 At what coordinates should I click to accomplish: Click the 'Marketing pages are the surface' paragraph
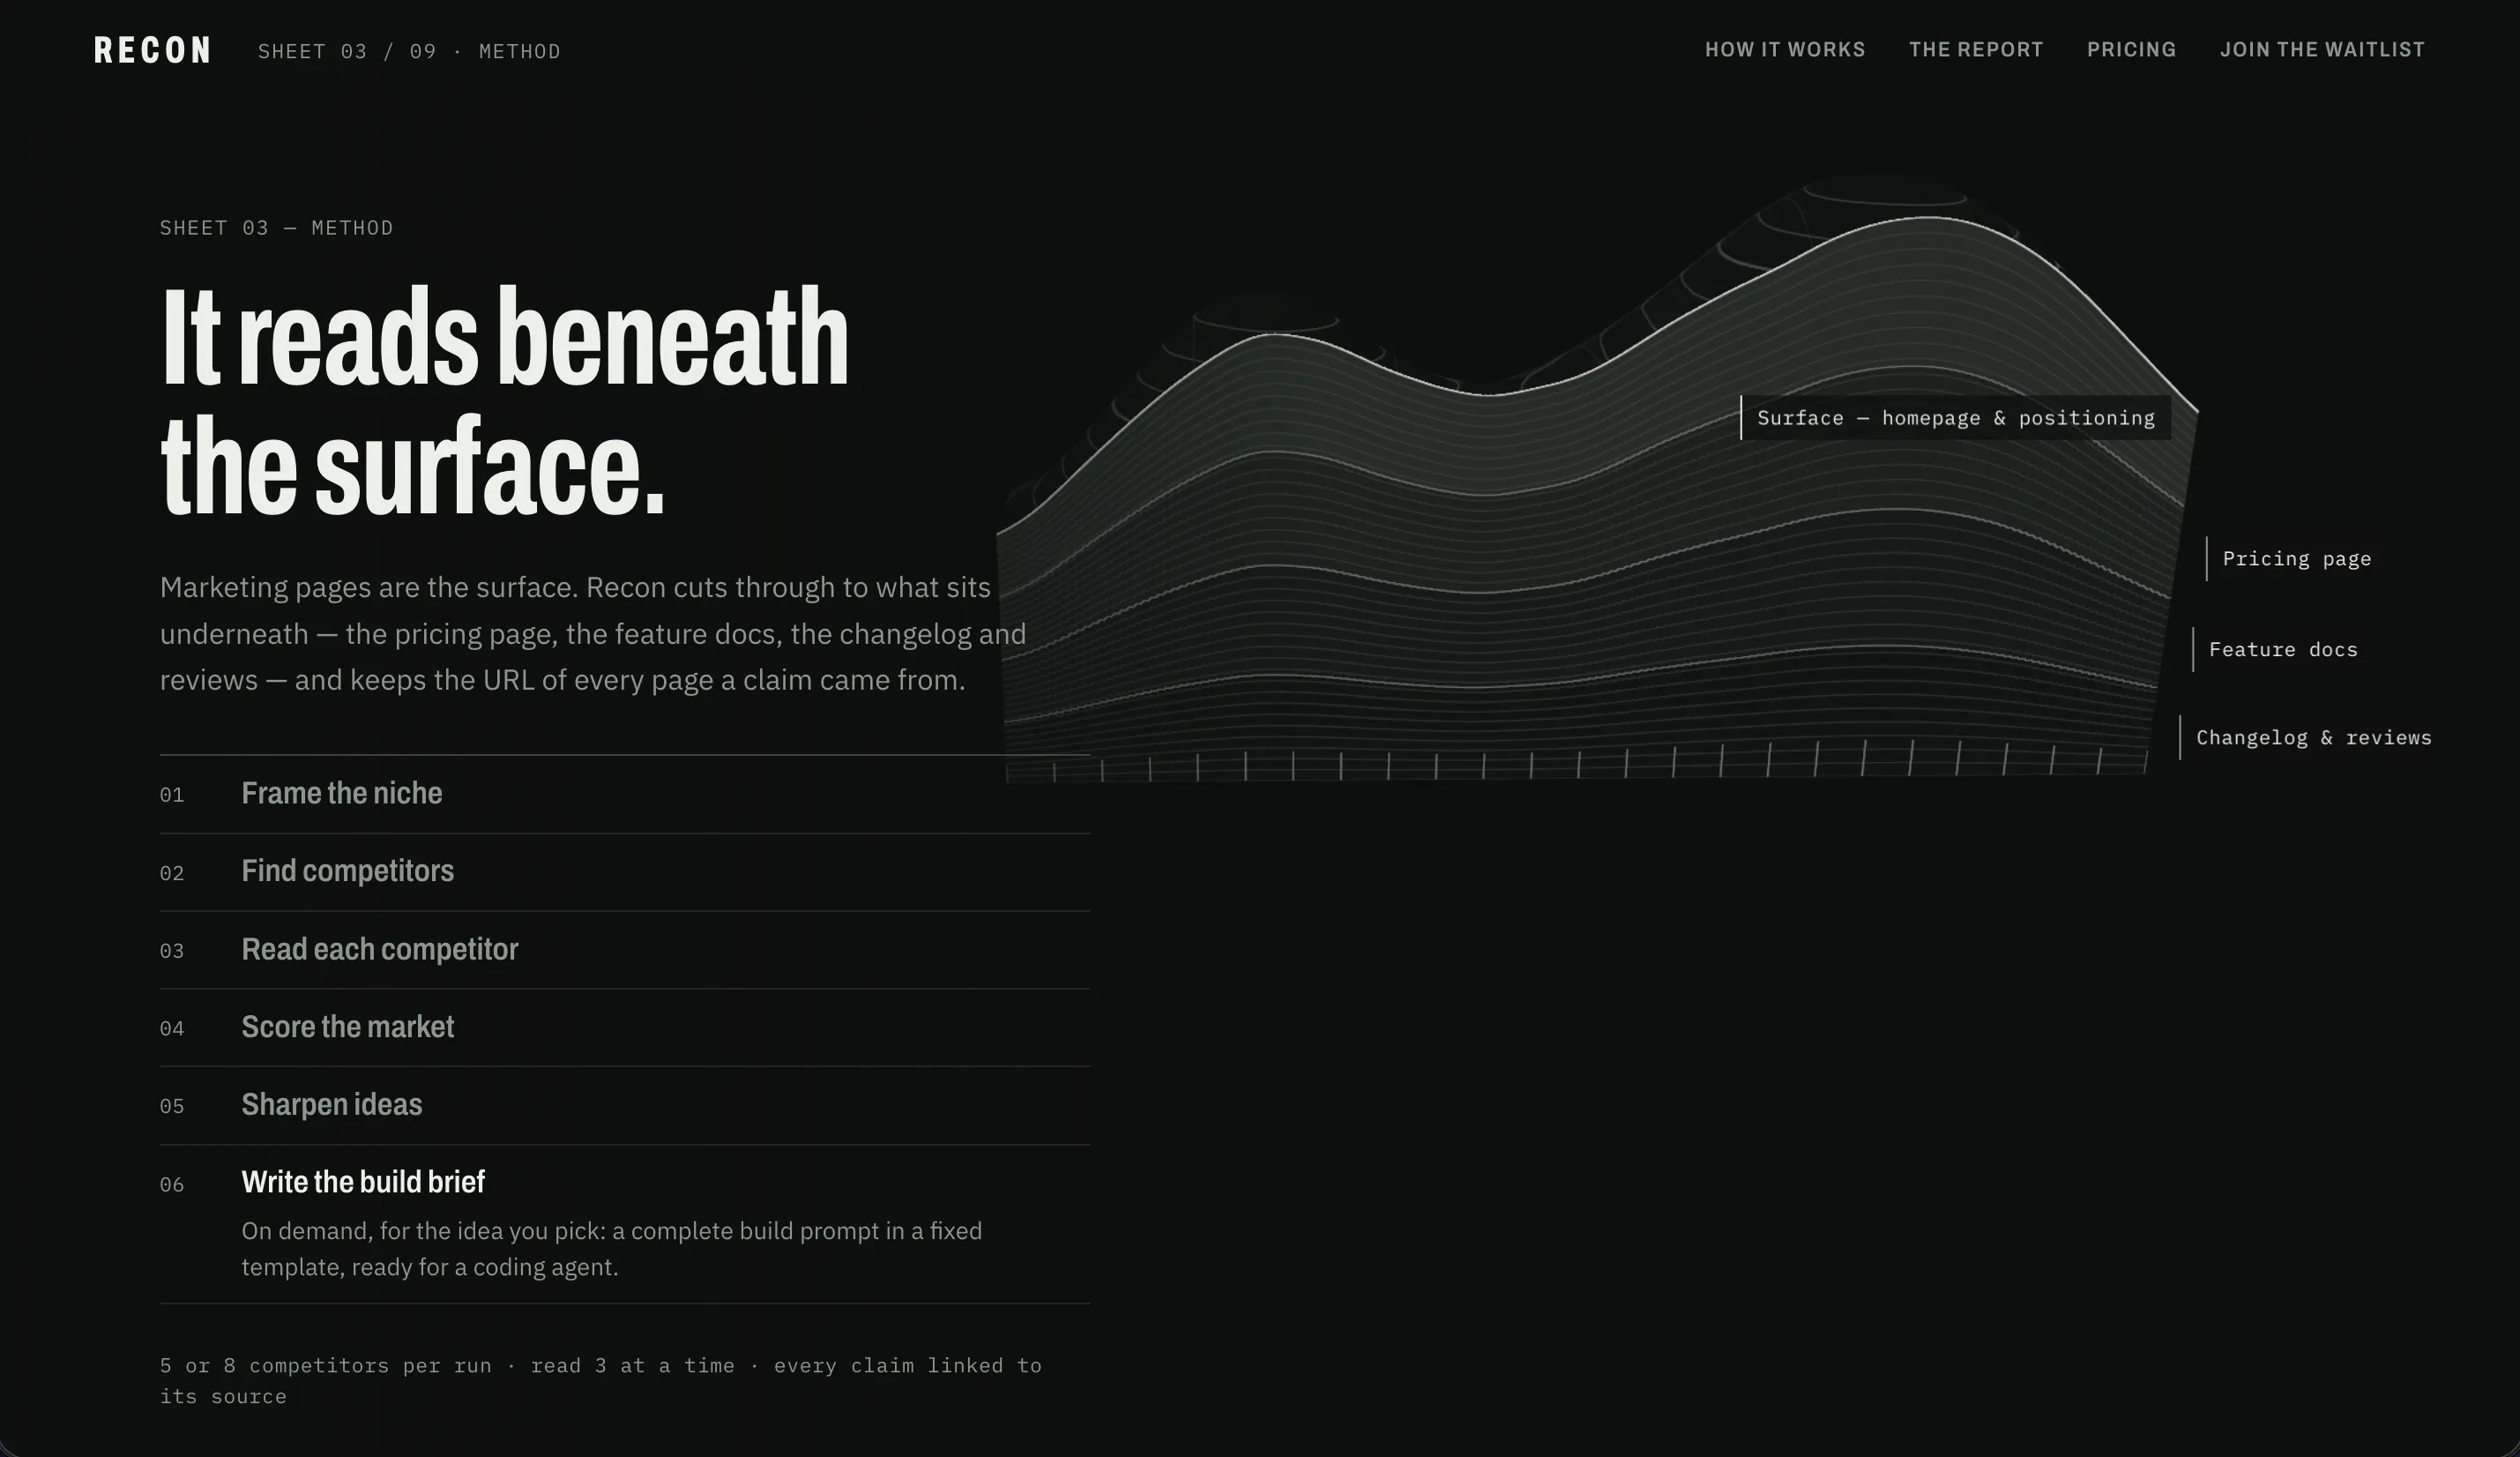coord(593,634)
